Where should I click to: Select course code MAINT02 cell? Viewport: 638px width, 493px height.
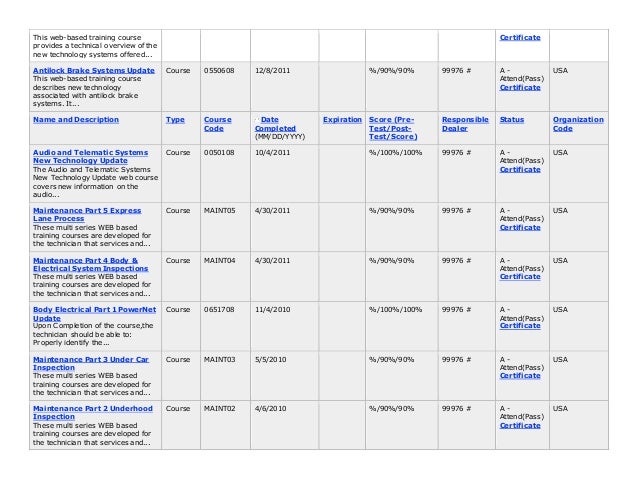(219, 408)
